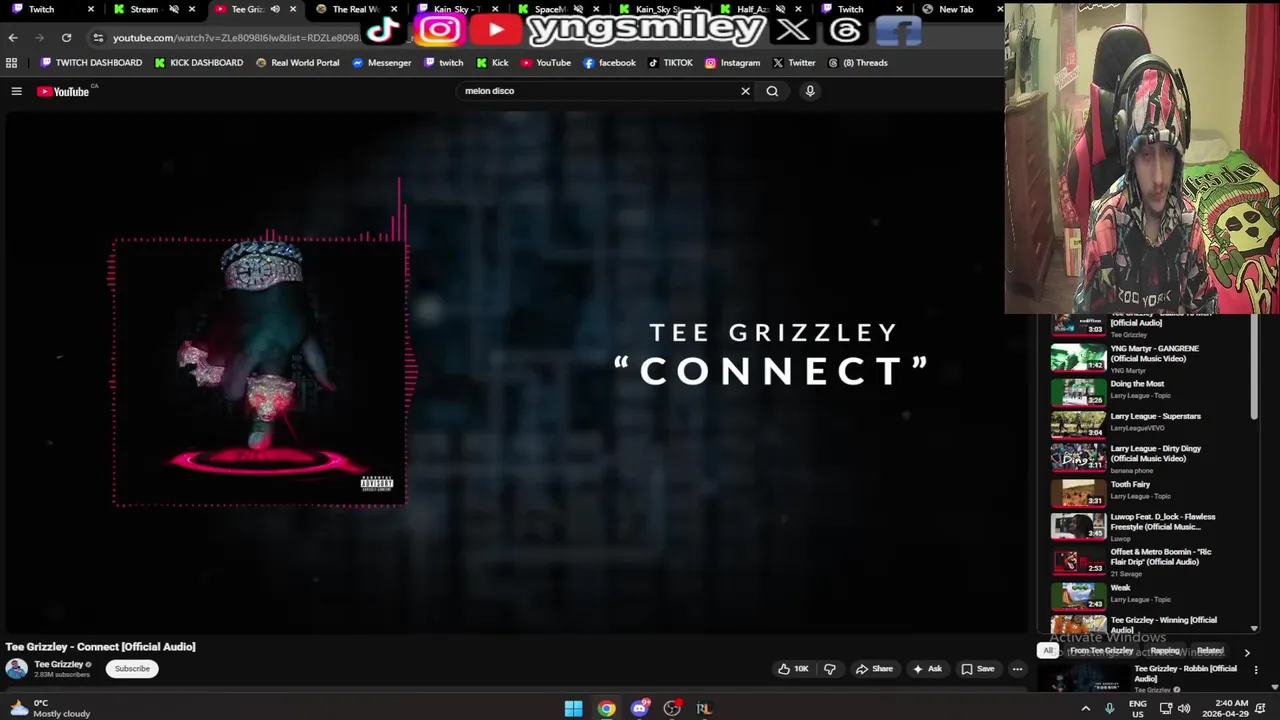Click in the melon disco search field
This screenshot has height=720, width=1280.
point(600,91)
